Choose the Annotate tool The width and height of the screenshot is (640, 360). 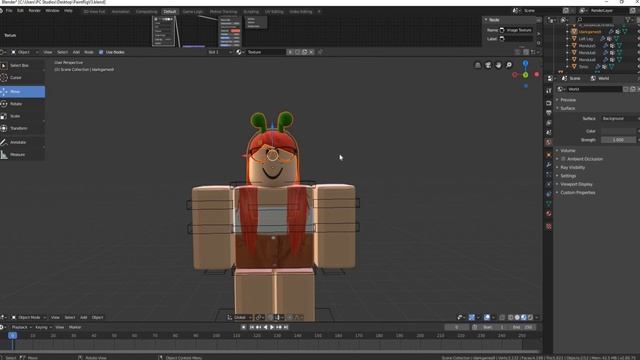pyautogui.click(x=22, y=142)
